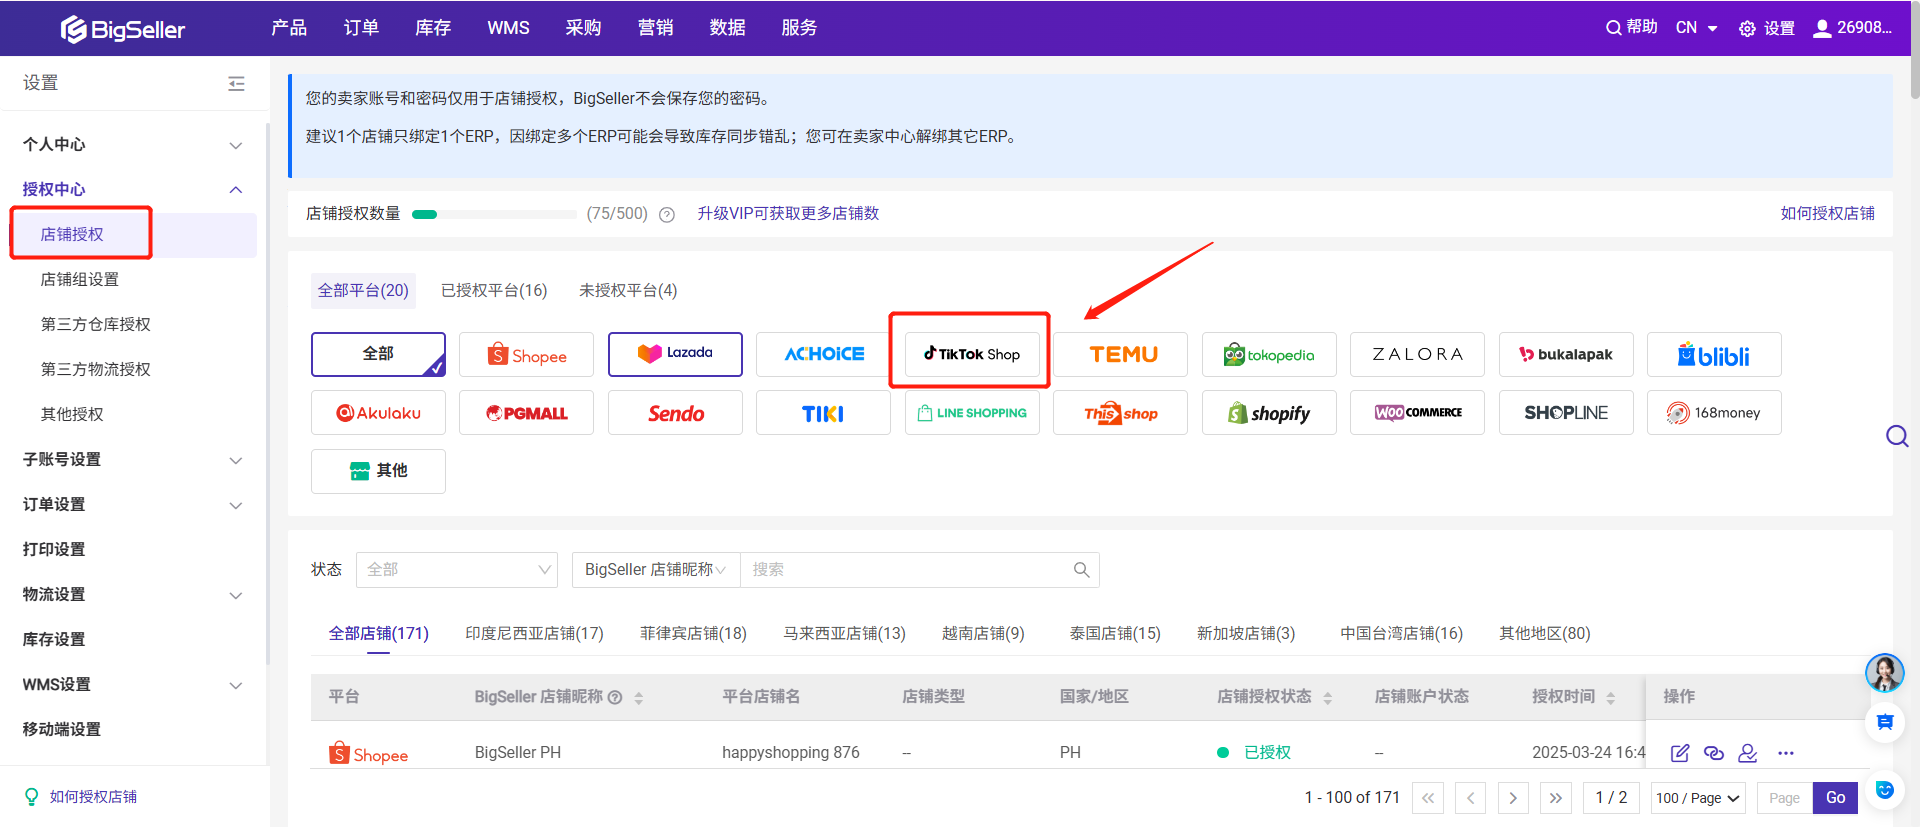The height and width of the screenshot is (827, 1920).
Task: Collapse the settings sidebar with the menu icon
Action: 236,84
